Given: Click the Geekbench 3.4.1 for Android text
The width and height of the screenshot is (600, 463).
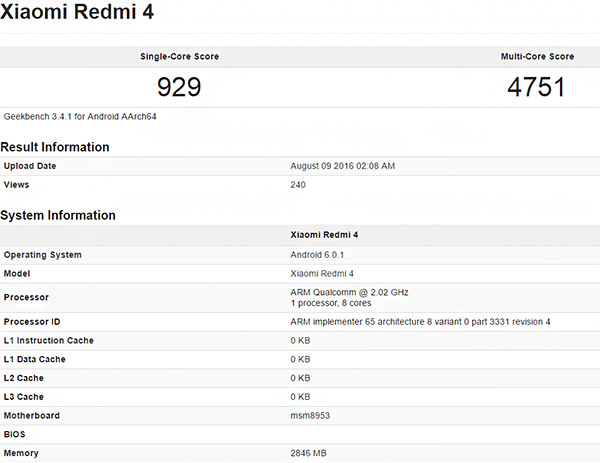Looking at the screenshot, I should 80,116.
